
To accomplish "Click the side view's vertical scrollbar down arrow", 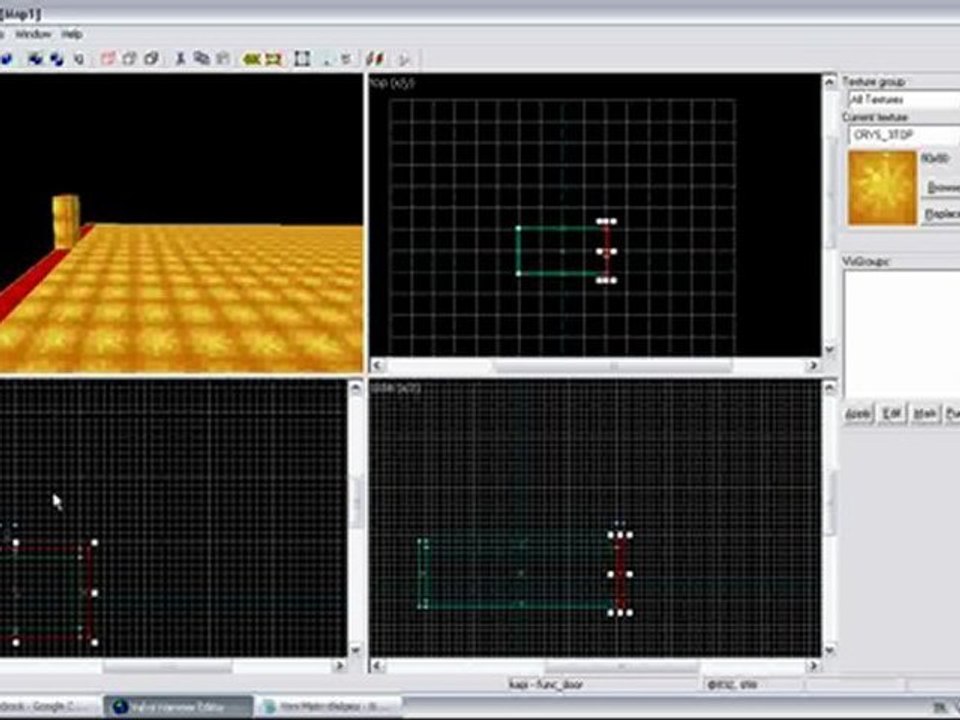I will pos(830,650).
